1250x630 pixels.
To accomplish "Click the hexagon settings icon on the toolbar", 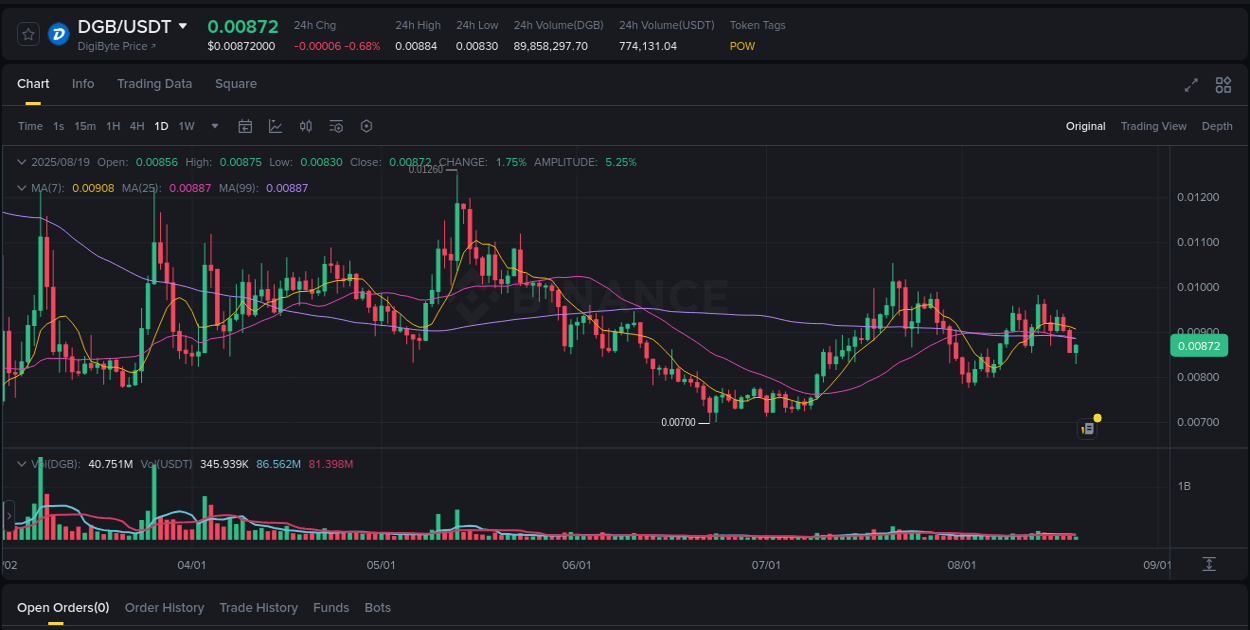I will [366, 126].
